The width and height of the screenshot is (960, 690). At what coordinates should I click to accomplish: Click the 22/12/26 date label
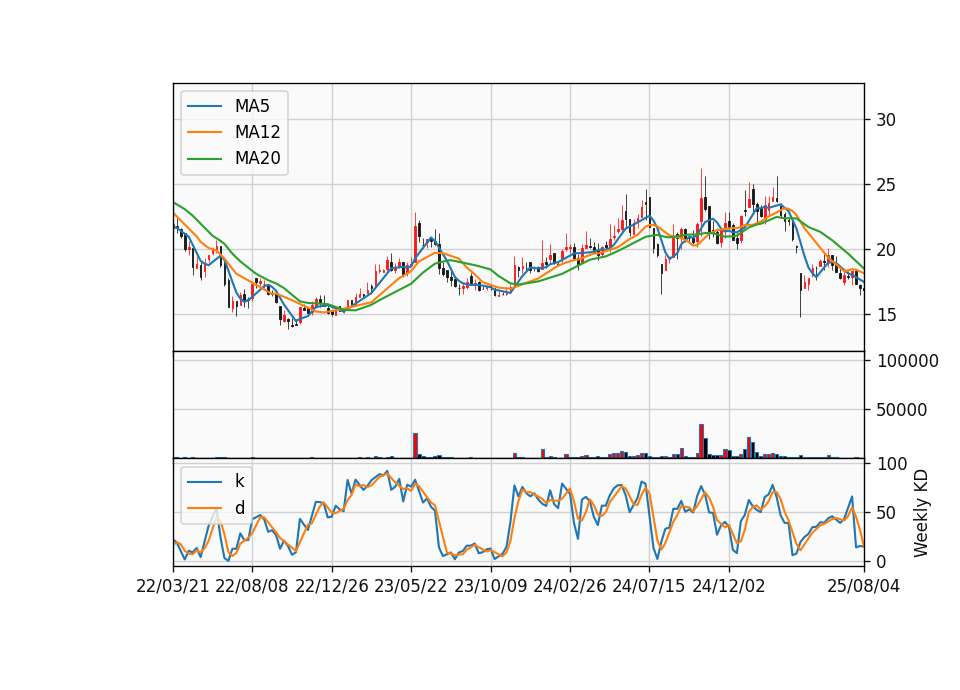(x=332, y=586)
